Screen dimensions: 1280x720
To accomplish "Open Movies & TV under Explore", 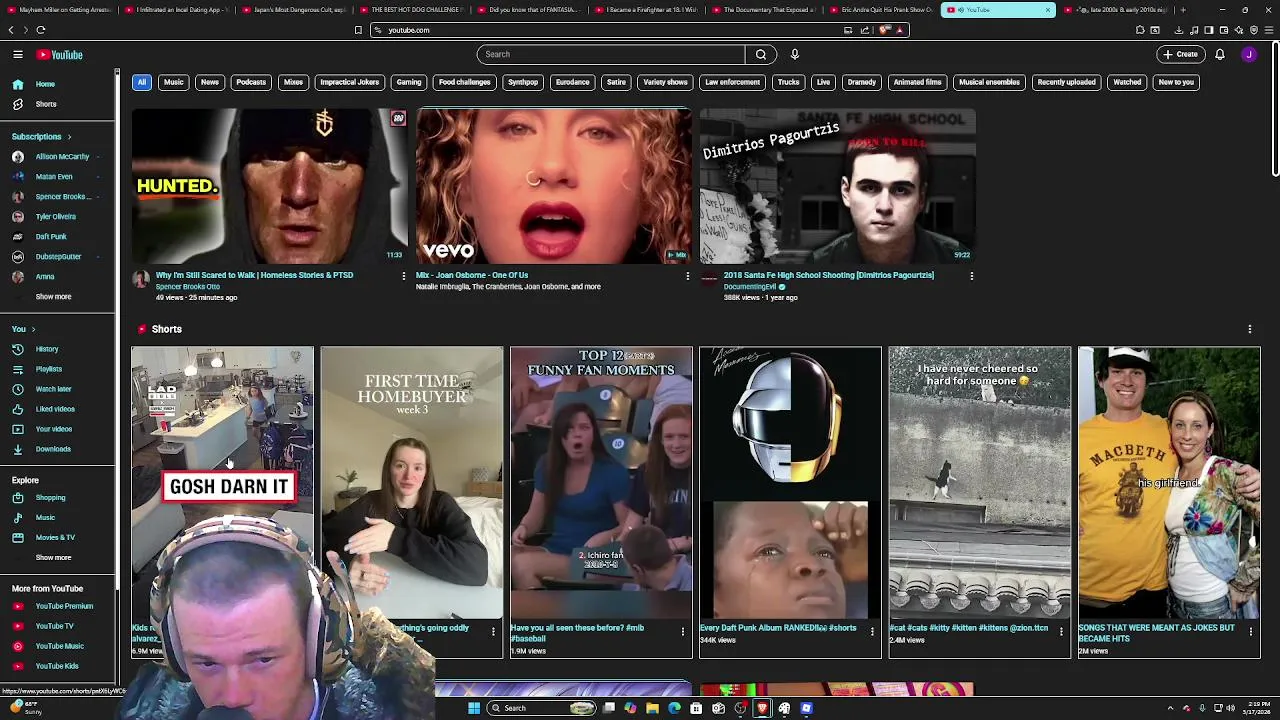I will (x=57, y=538).
